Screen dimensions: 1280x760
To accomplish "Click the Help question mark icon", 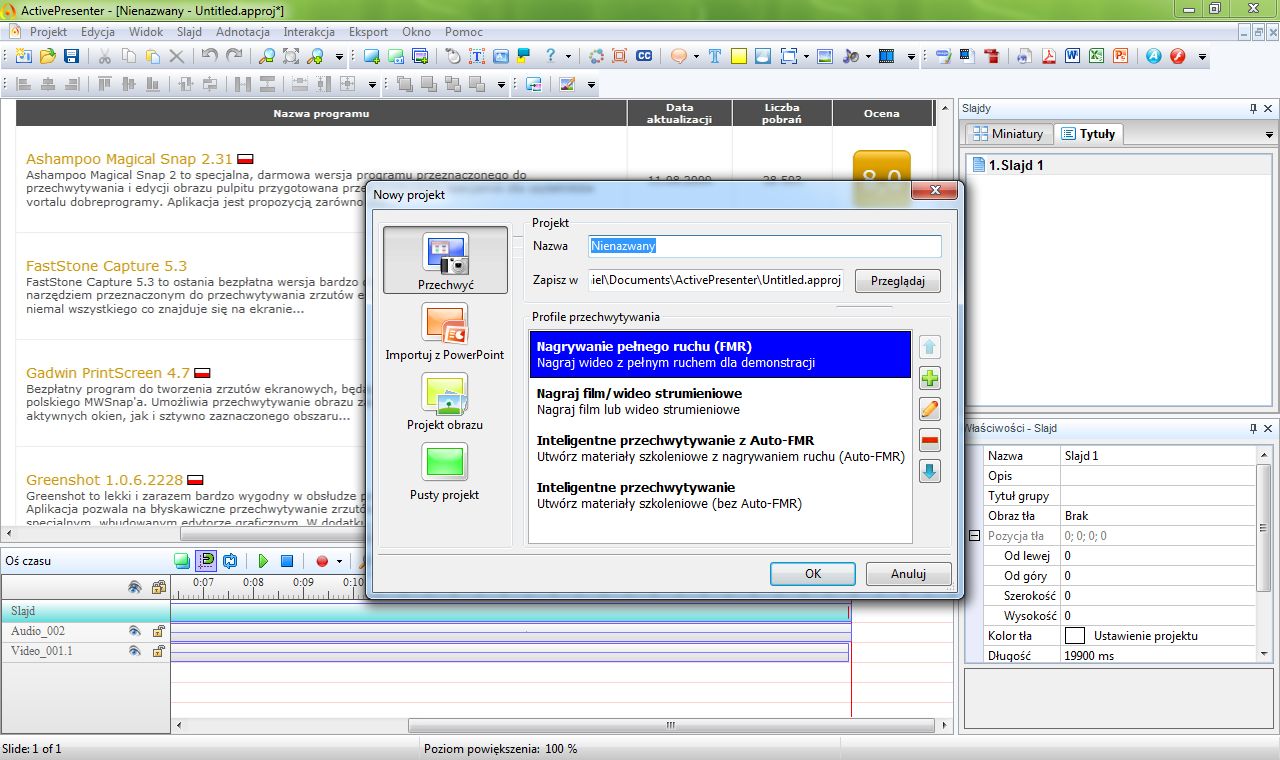I will click(550, 56).
